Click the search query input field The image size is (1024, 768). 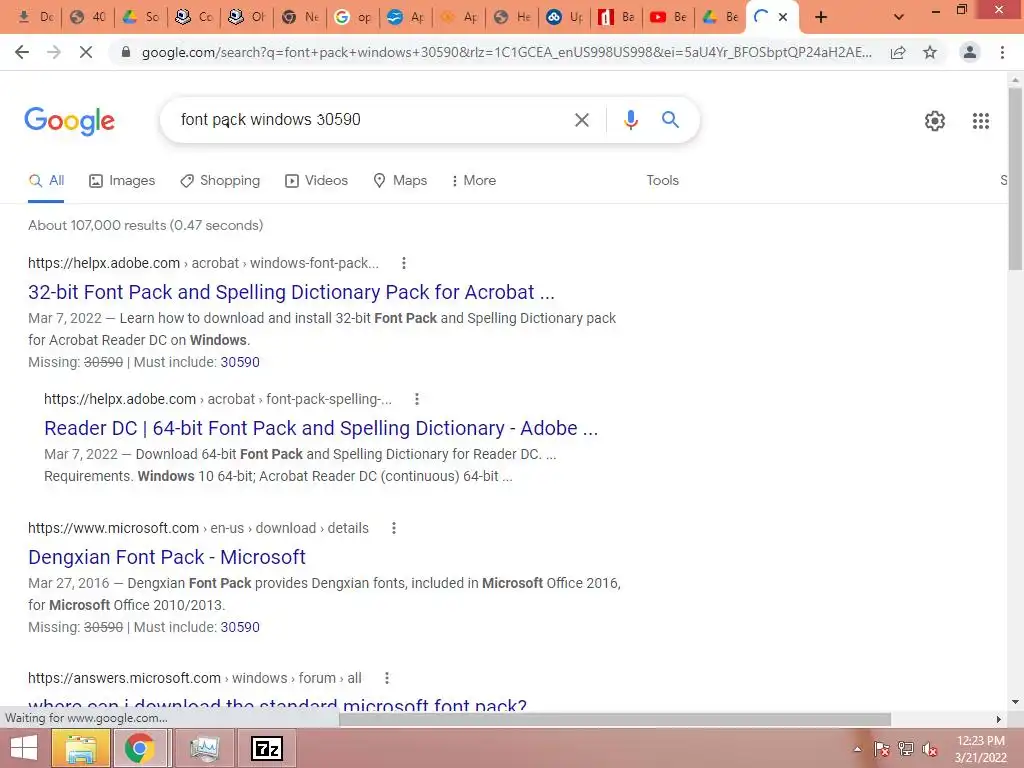coord(372,120)
